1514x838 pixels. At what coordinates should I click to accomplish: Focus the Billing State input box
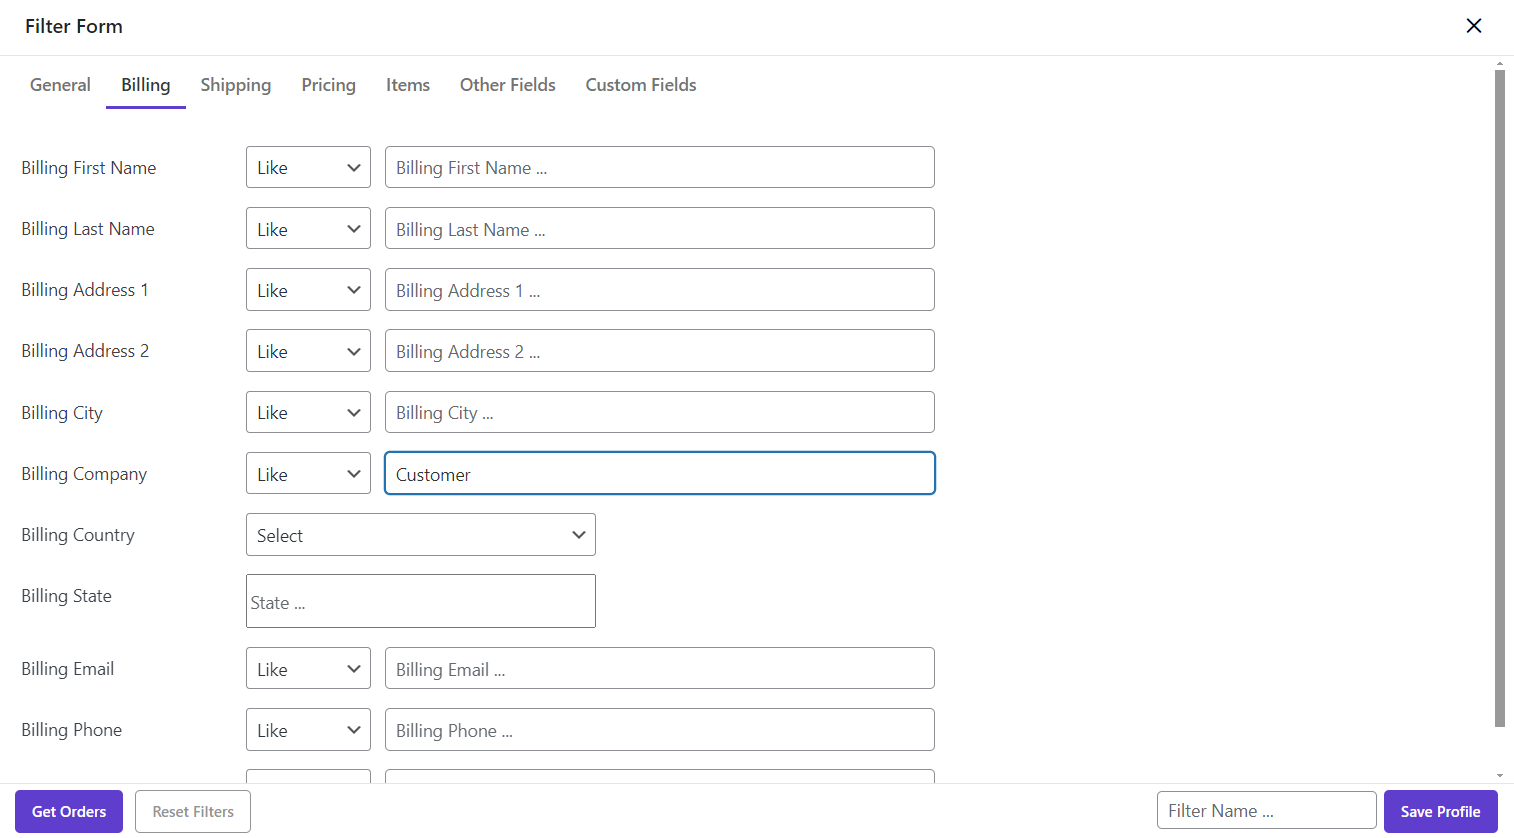[420, 602]
